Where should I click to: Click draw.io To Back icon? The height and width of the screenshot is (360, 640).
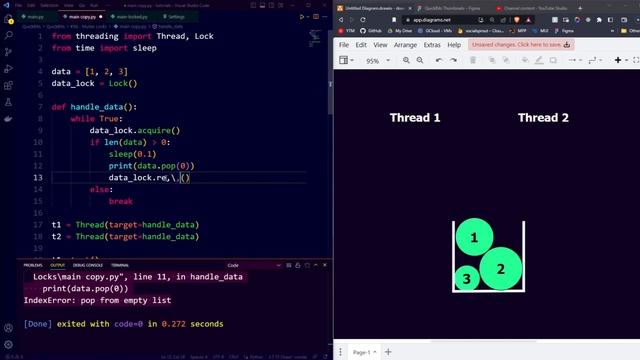point(506,60)
